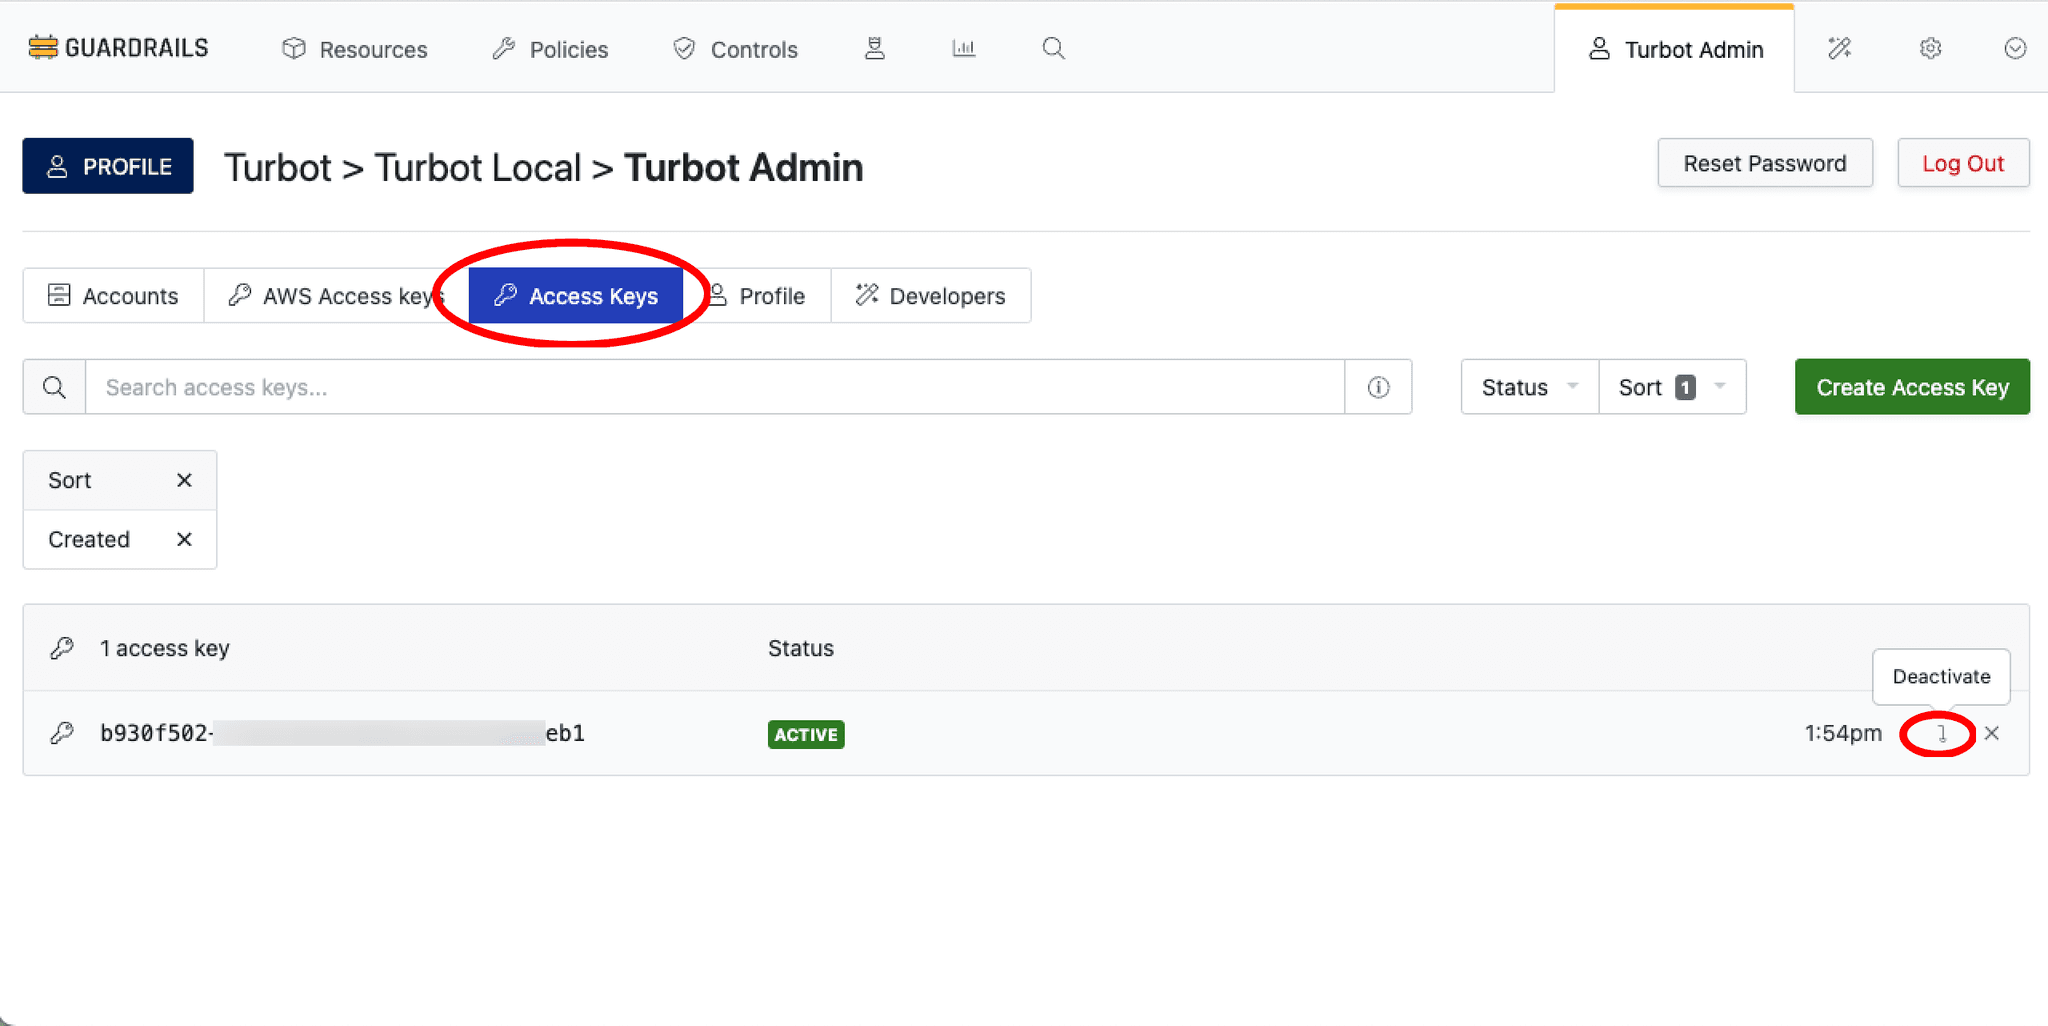Screen dimensions: 2048x1026
Task: Open the Status filter dropdown
Action: click(x=1528, y=387)
